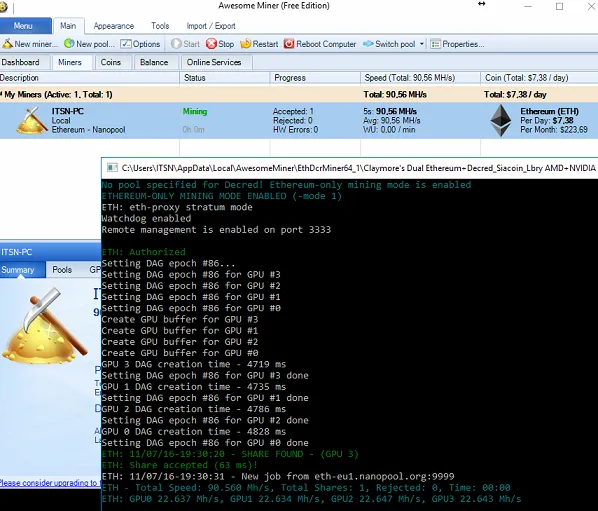598x511 pixels.
Task: Stop the miner with the red Stop icon
Action: coord(211,44)
